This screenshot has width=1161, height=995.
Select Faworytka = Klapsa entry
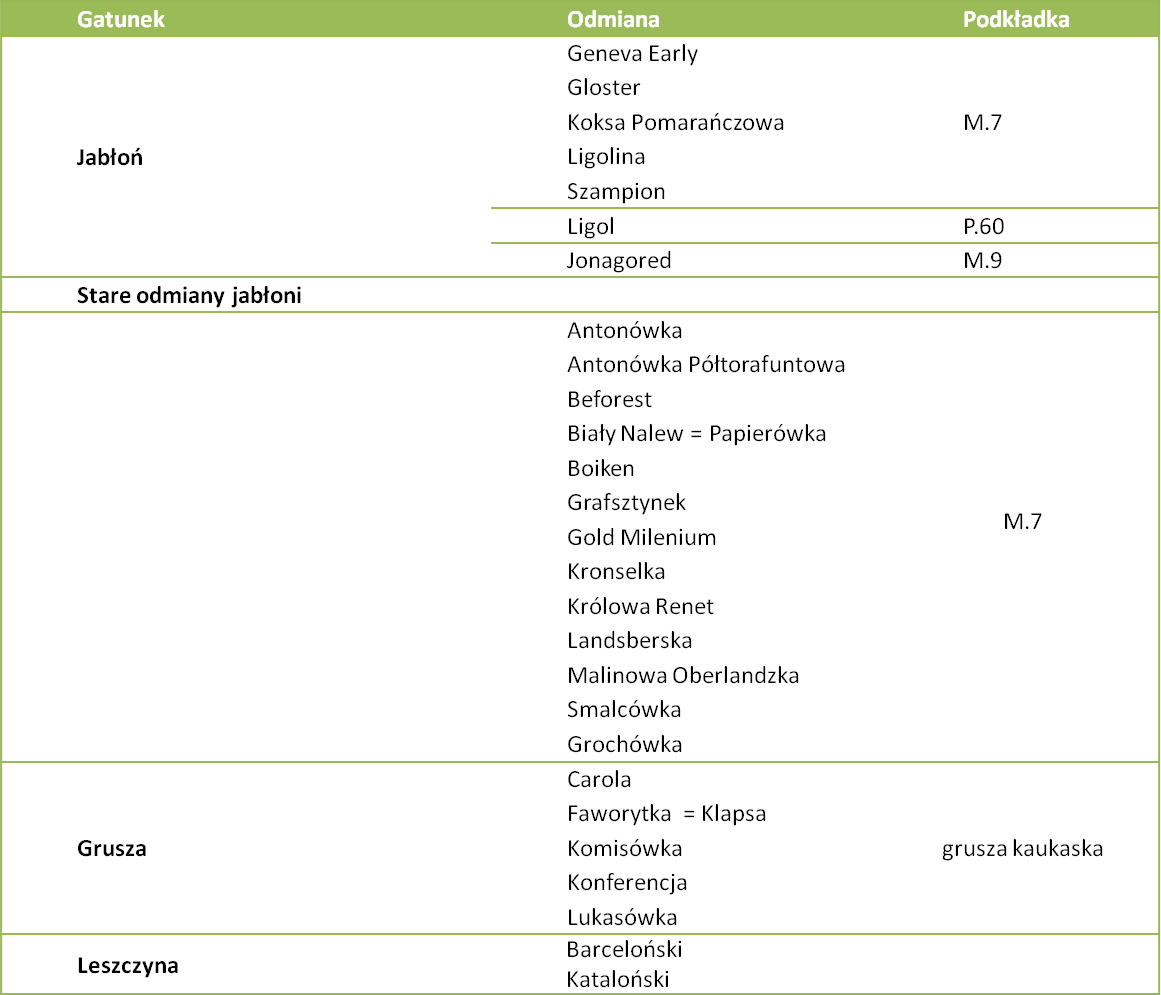coord(666,814)
